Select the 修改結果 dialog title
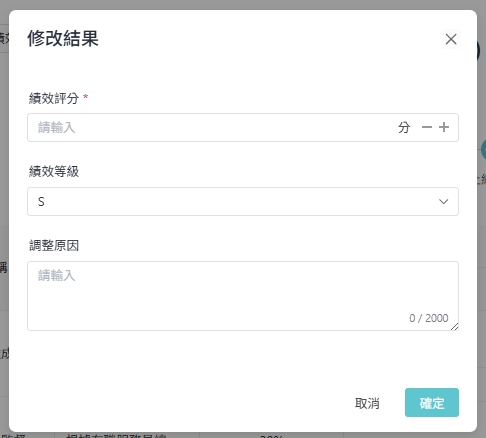This screenshot has width=486, height=438. 63,38
